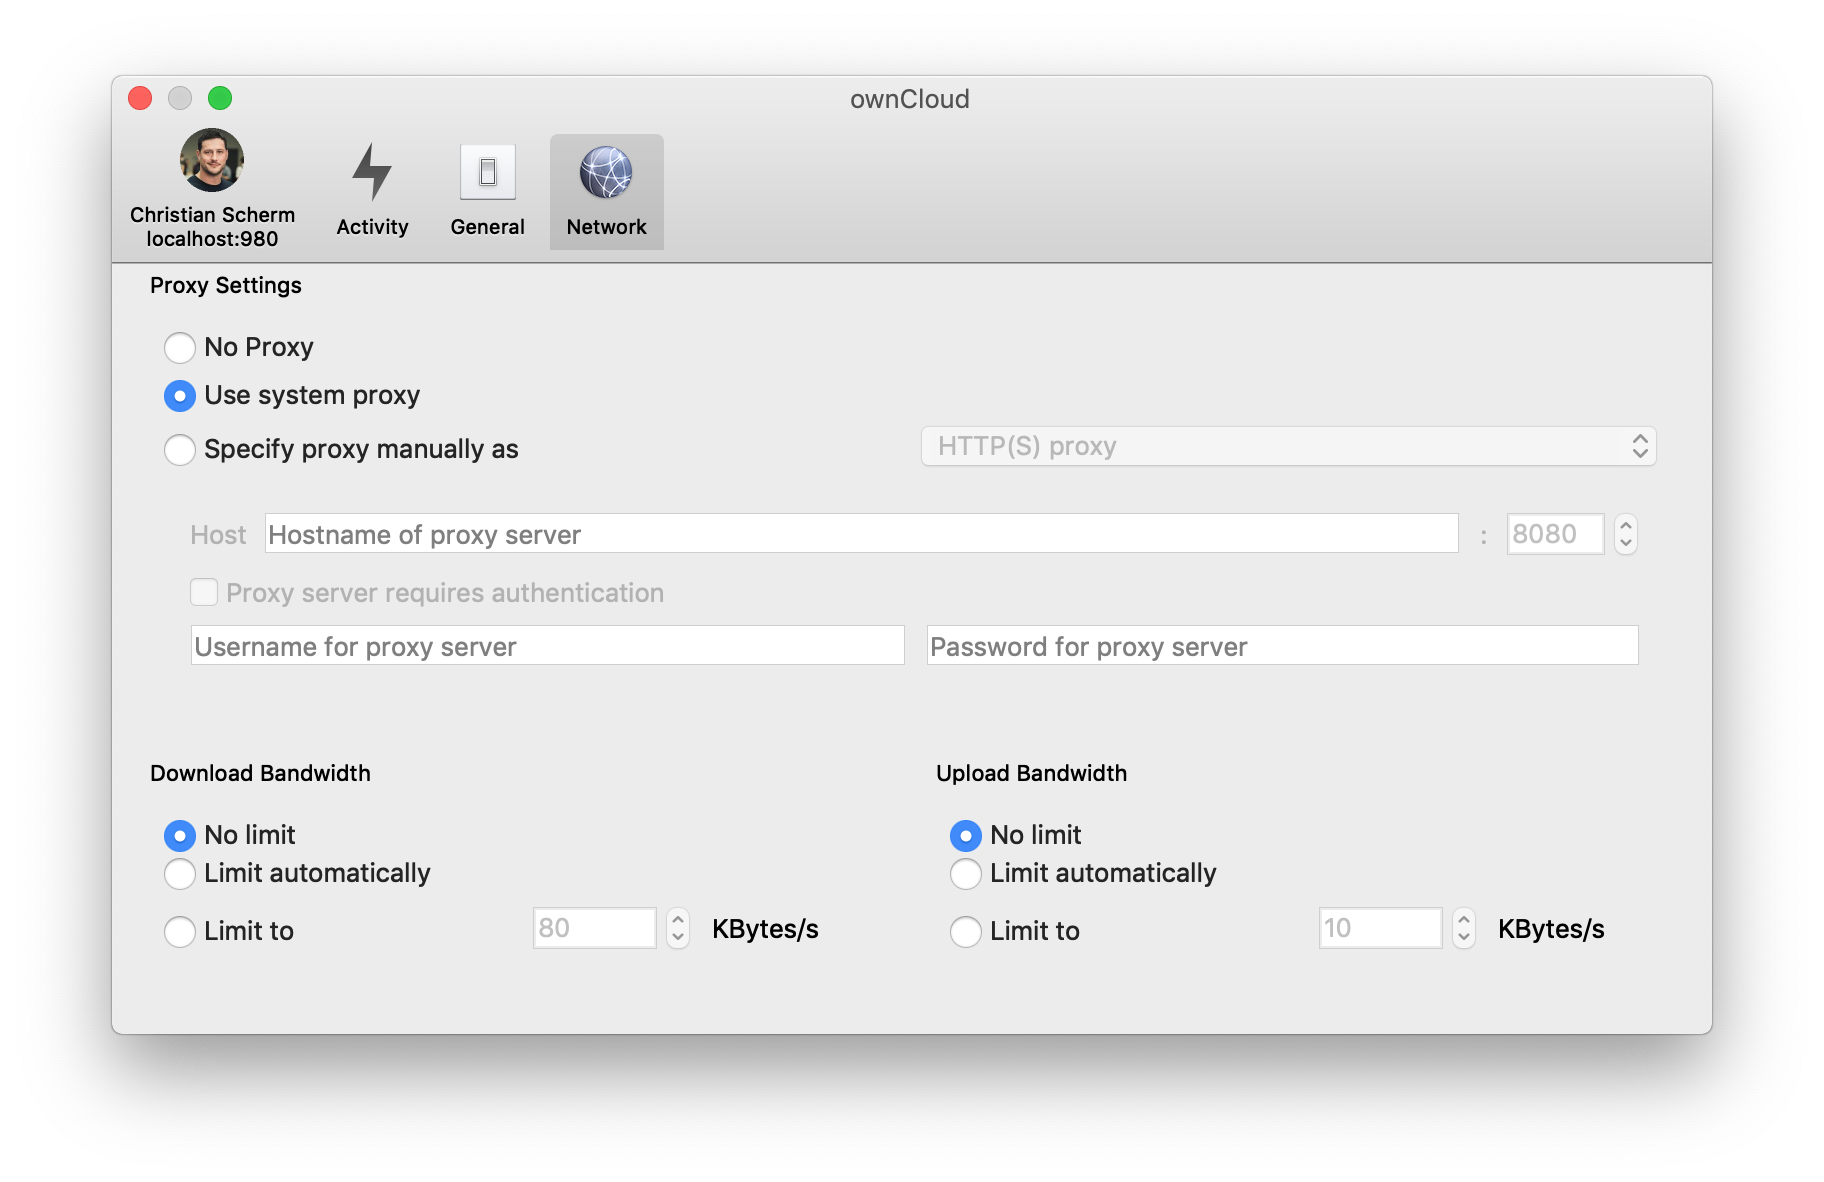Click the Username for proxy server field
This screenshot has width=1824, height=1182.
(547, 646)
